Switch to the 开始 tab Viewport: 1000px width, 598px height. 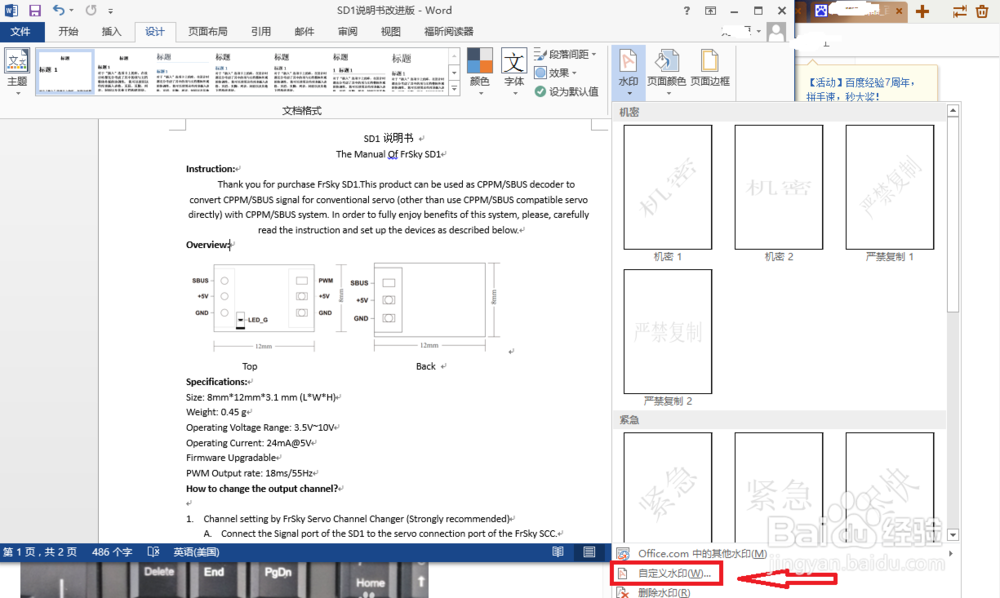(x=68, y=31)
